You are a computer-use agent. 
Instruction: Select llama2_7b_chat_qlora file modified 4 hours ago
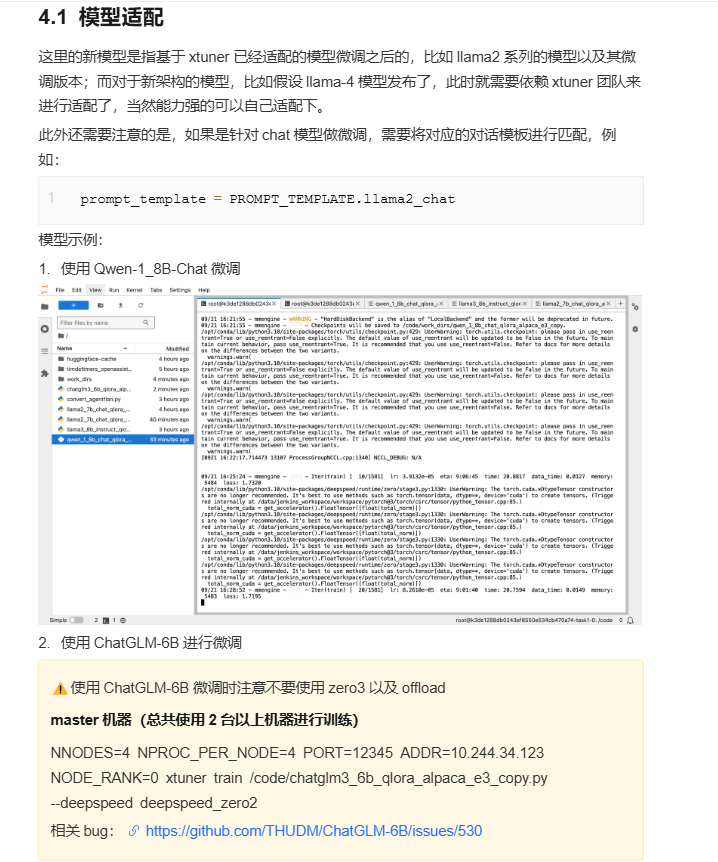(x=123, y=409)
